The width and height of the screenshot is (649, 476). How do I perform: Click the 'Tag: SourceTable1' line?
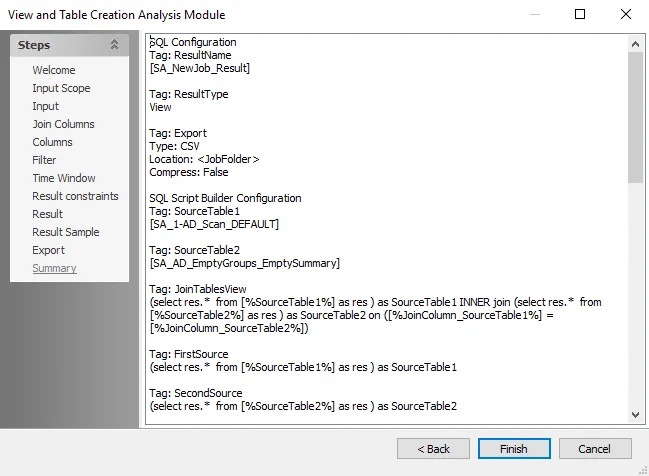(195, 211)
